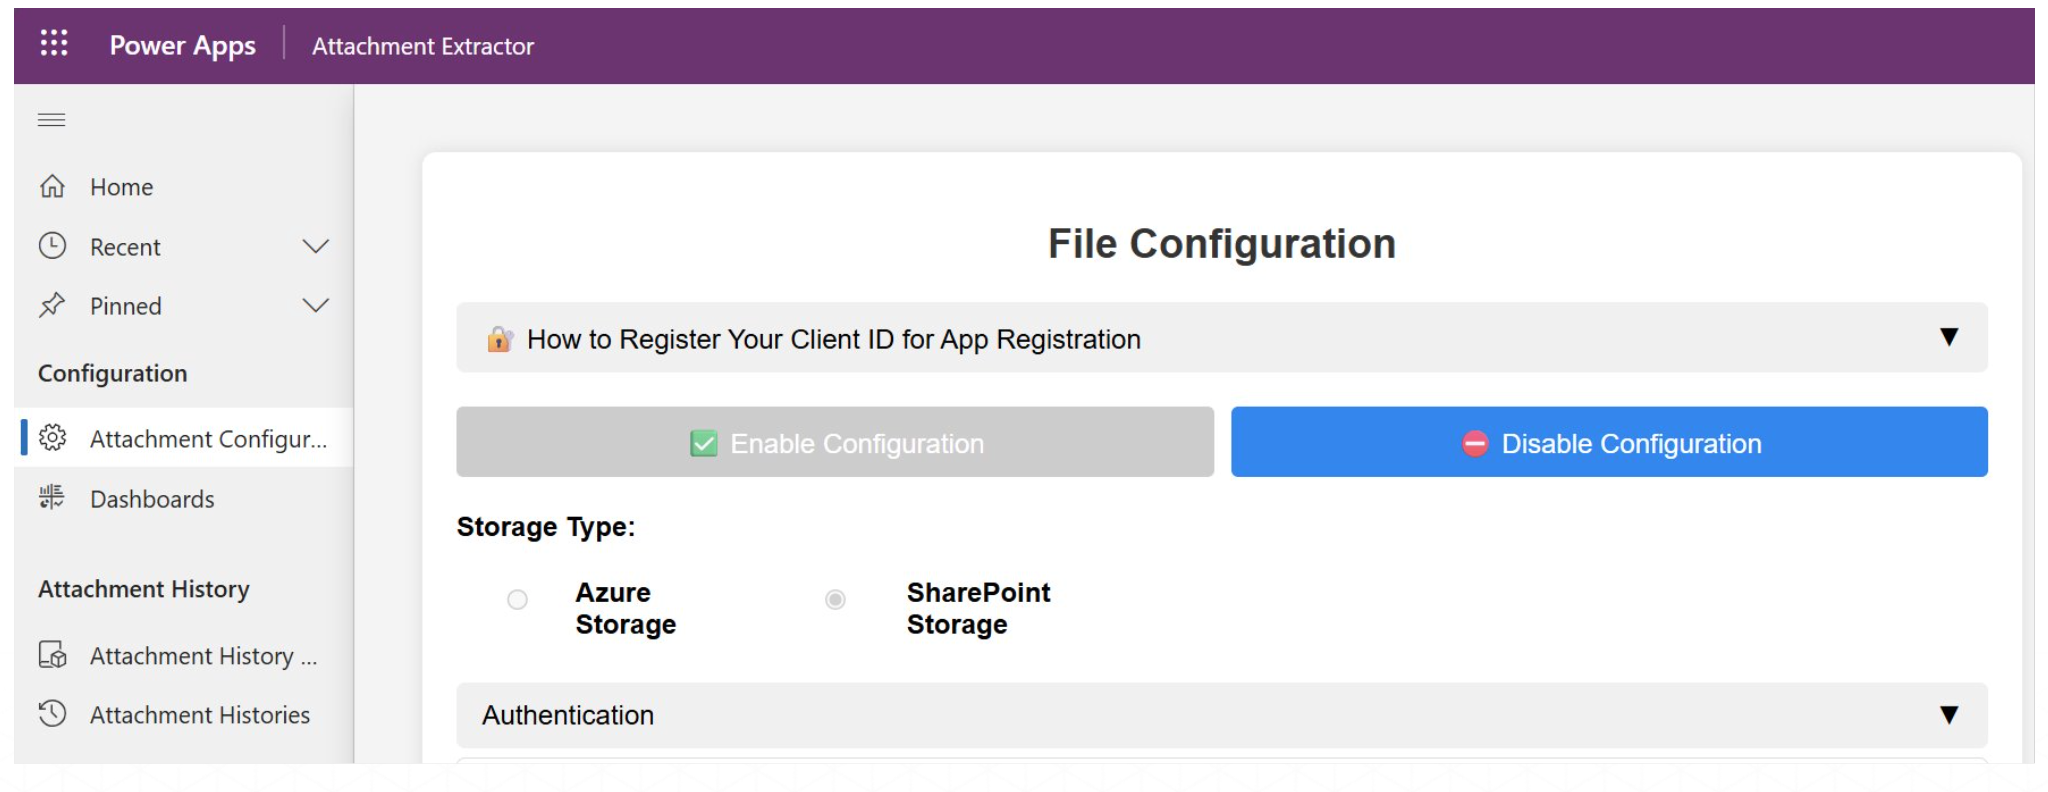Image resolution: width=2048 pixels, height=792 pixels.
Task: Collapse the sidebar using the hamburger icon
Action: 52,120
